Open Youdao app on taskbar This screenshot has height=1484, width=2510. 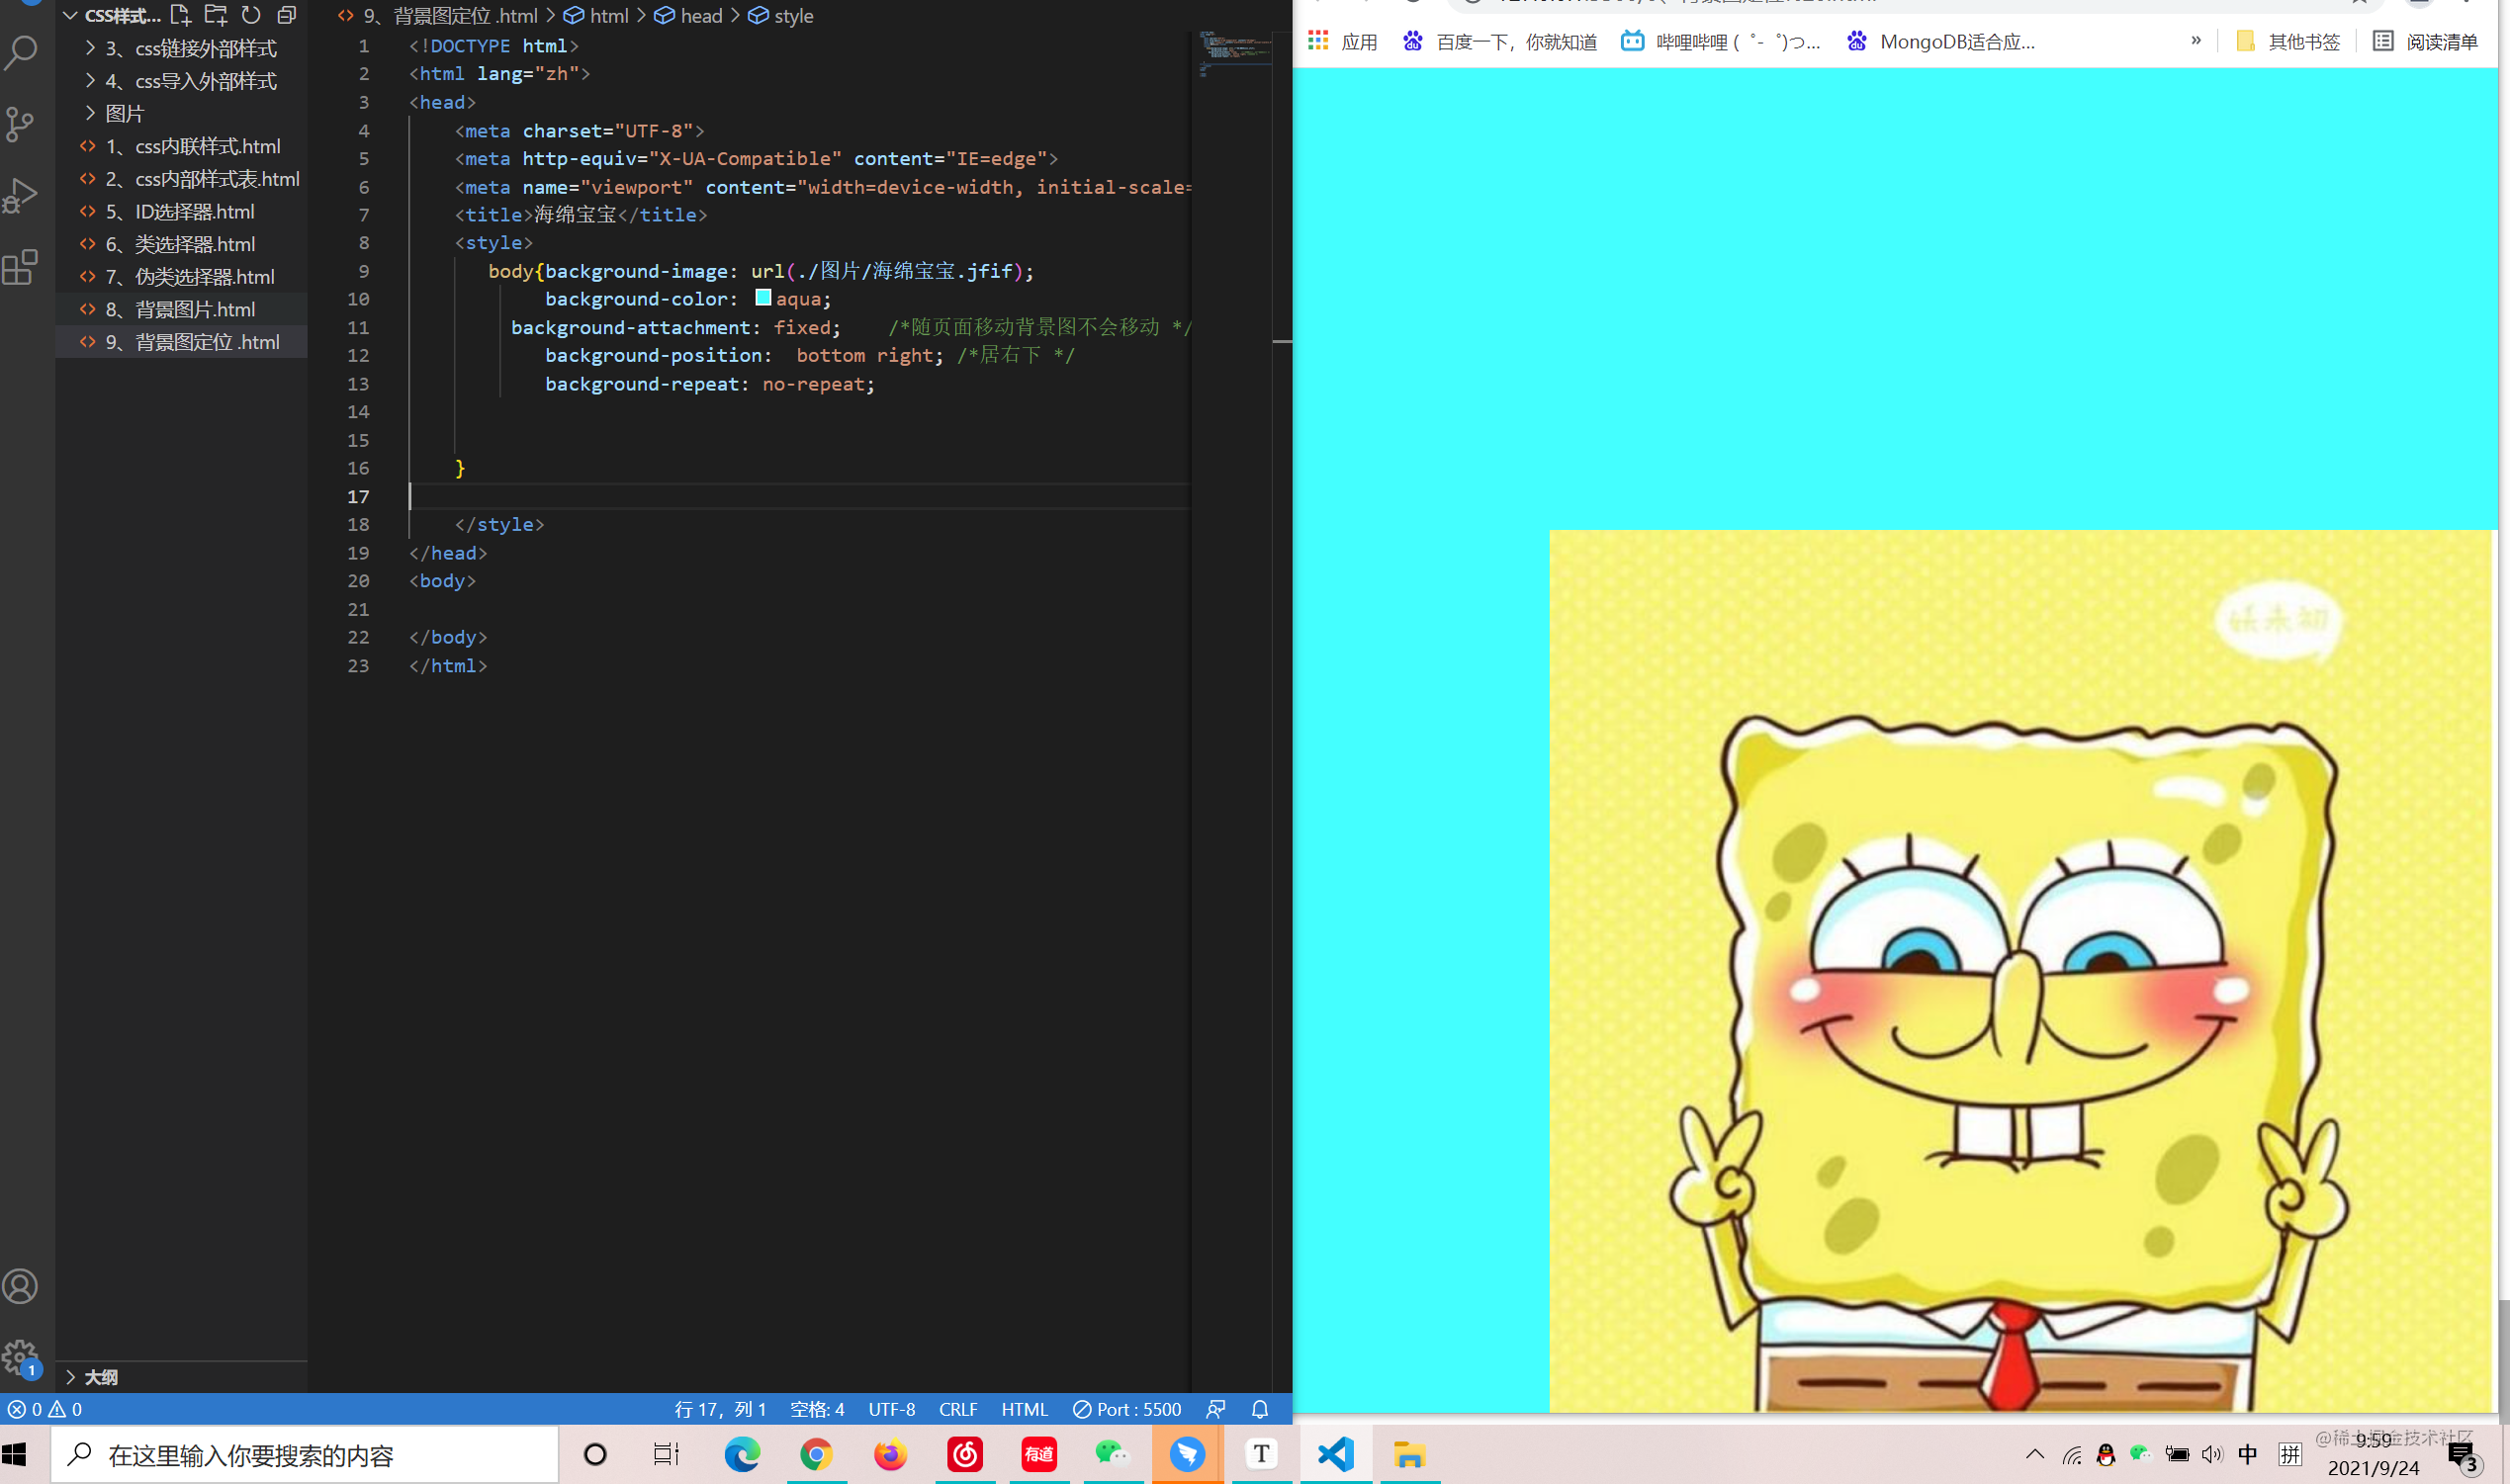coord(1039,1454)
